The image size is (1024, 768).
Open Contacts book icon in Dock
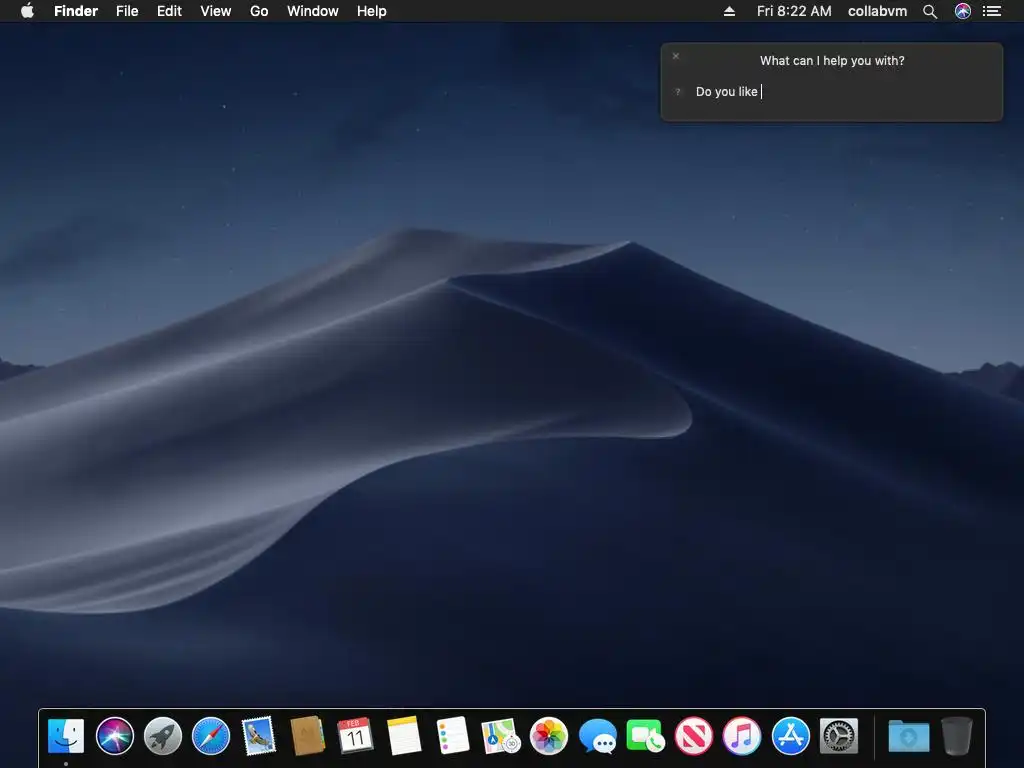click(x=307, y=736)
